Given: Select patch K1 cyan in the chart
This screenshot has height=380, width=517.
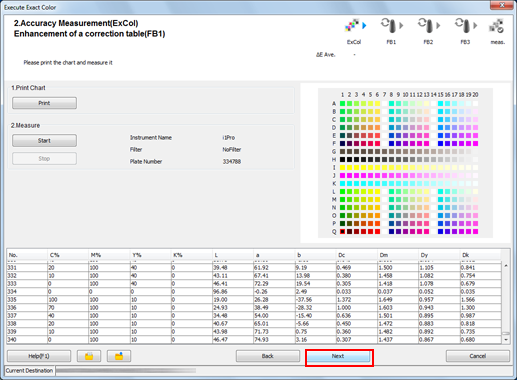Looking at the screenshot, I should coord(342,183).
